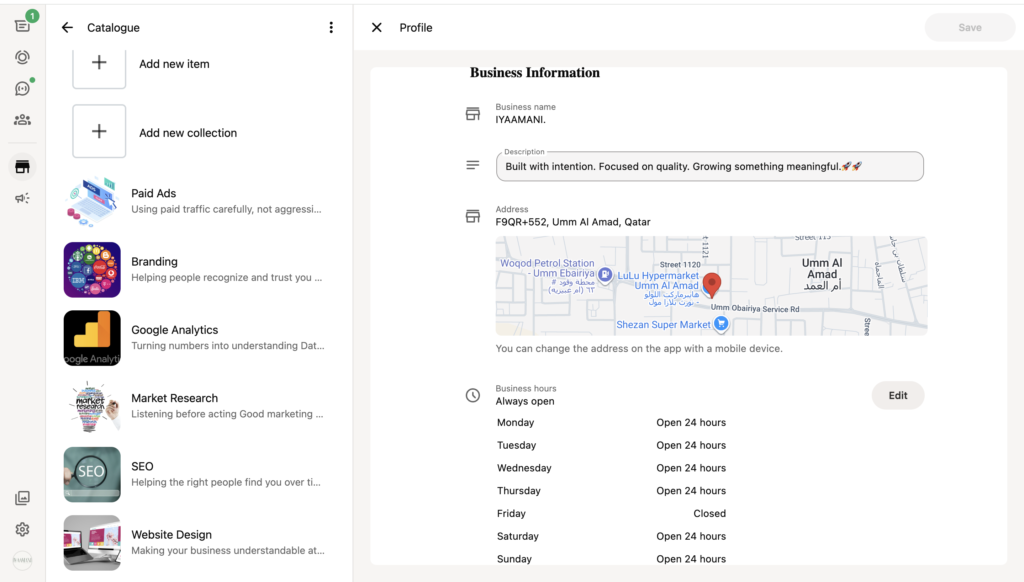Open the Website Design catalogue item
The image size is (1024, 582).
pos(199,542)
